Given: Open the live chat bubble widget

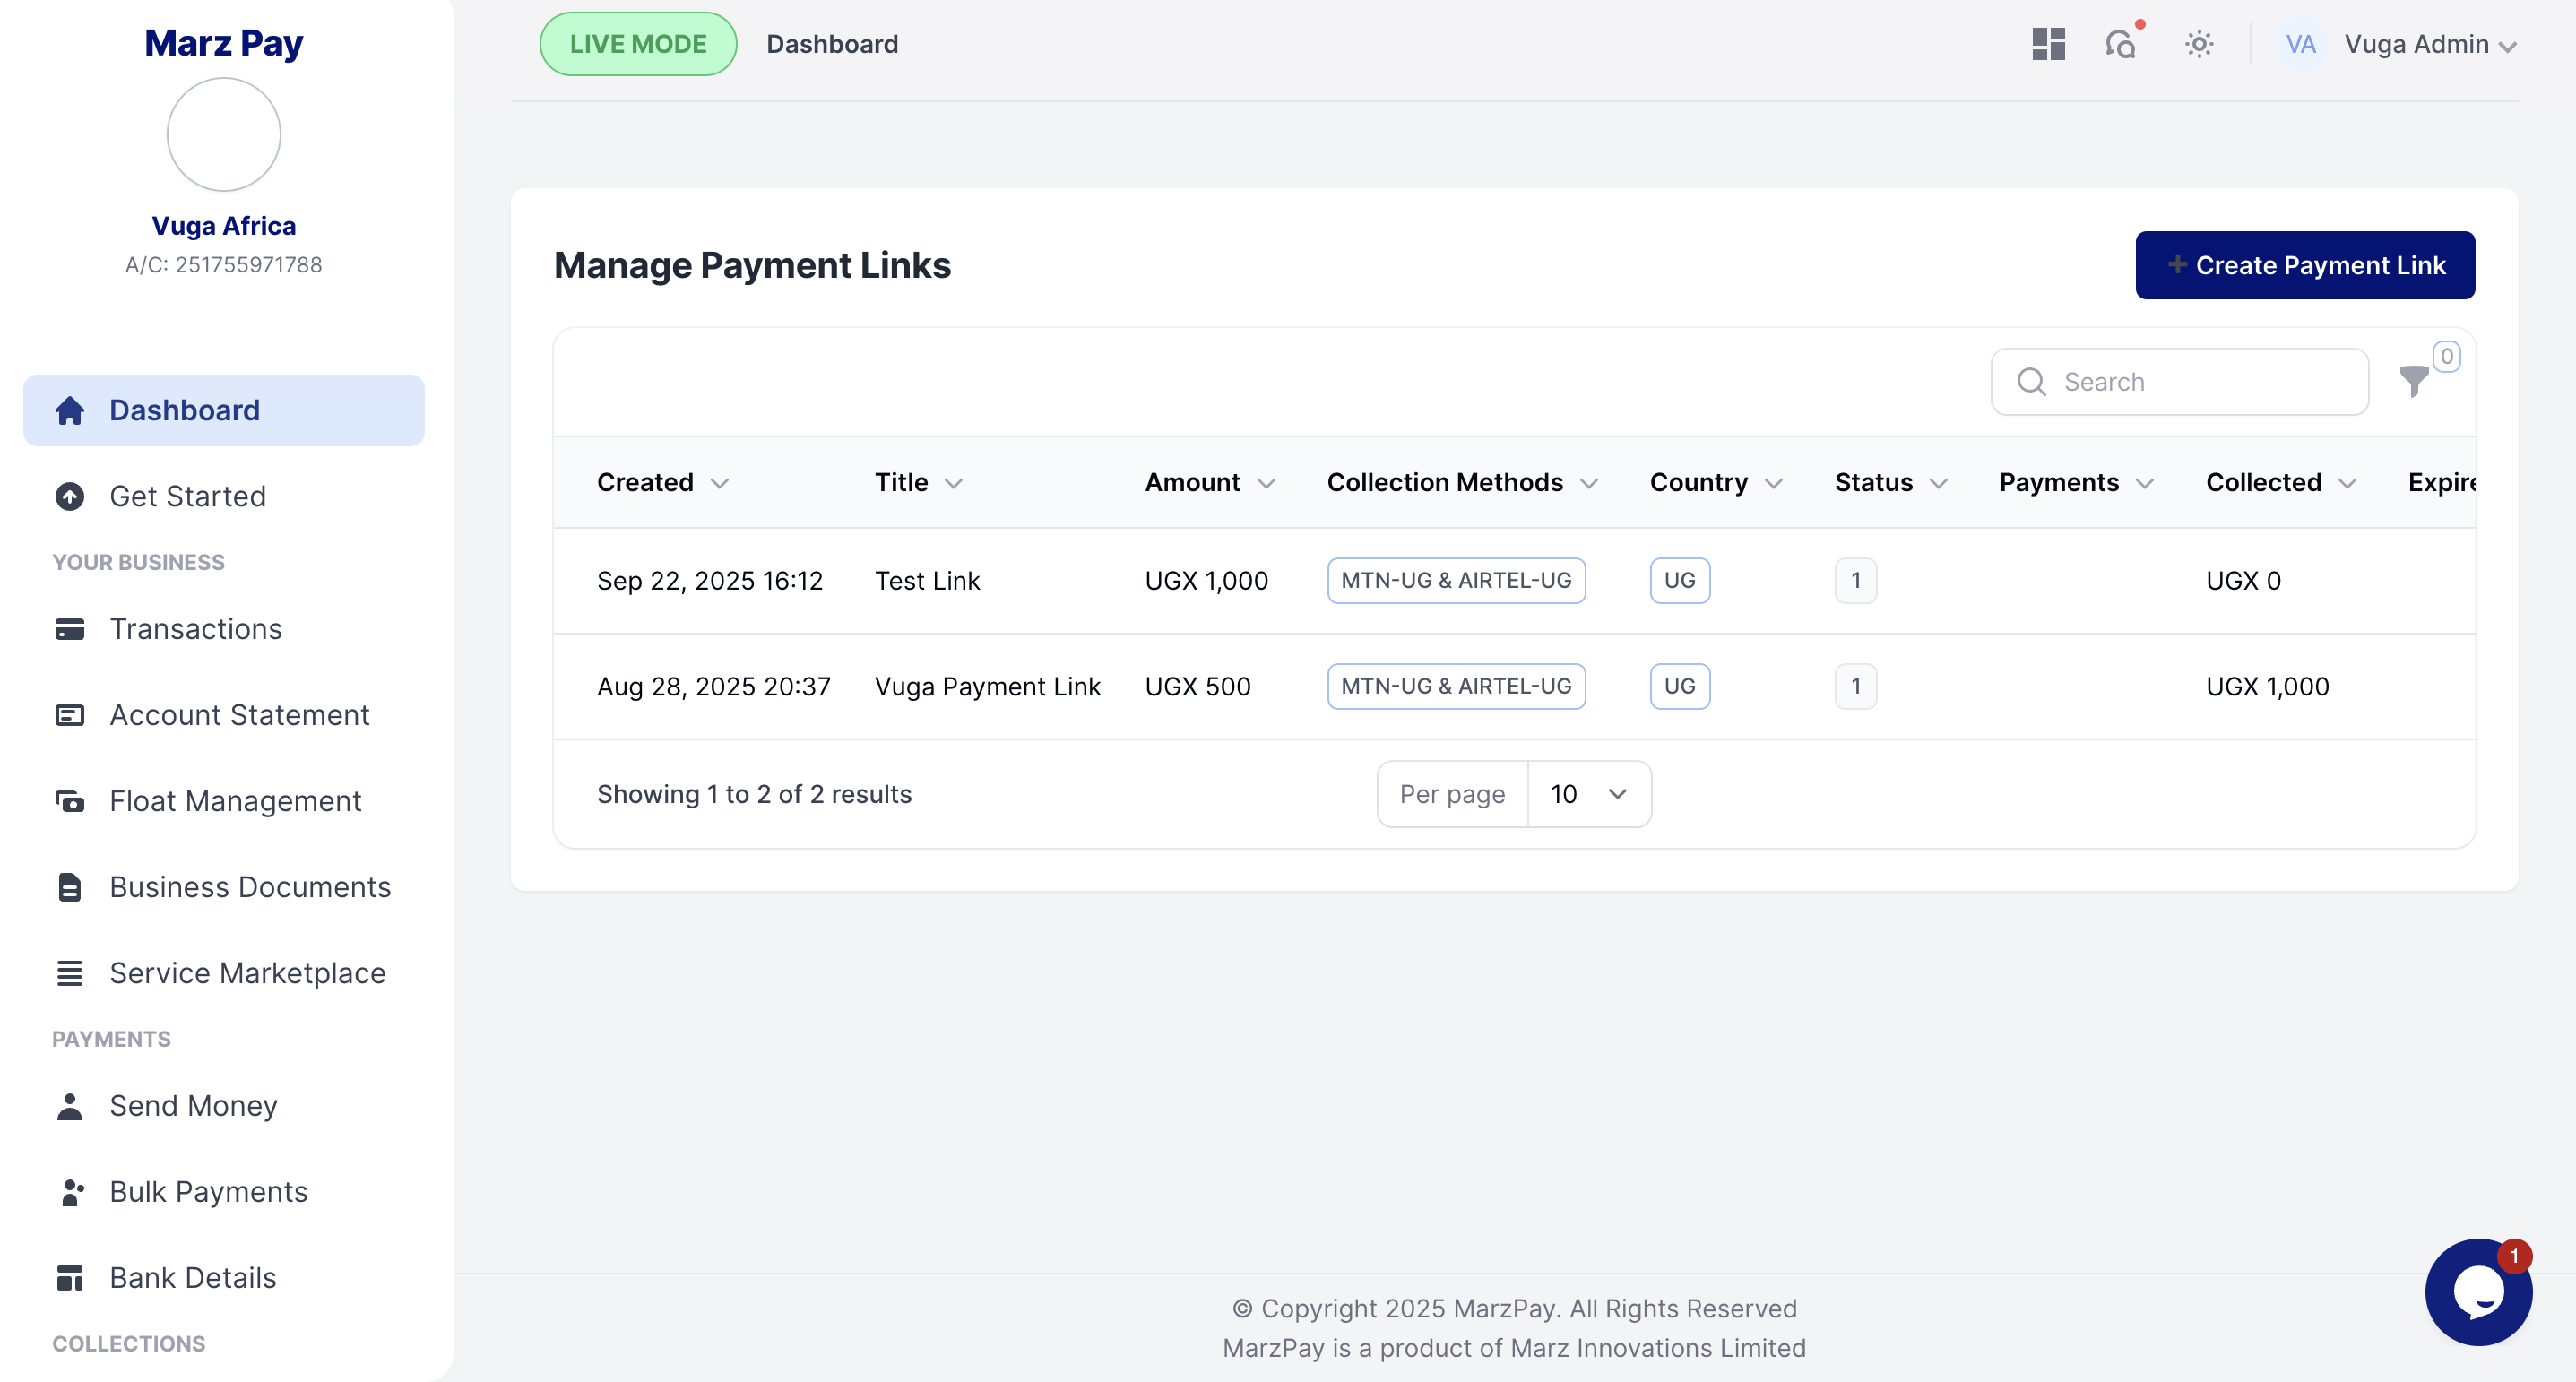Looking at the screenshot, I should click(2478, 1292).
